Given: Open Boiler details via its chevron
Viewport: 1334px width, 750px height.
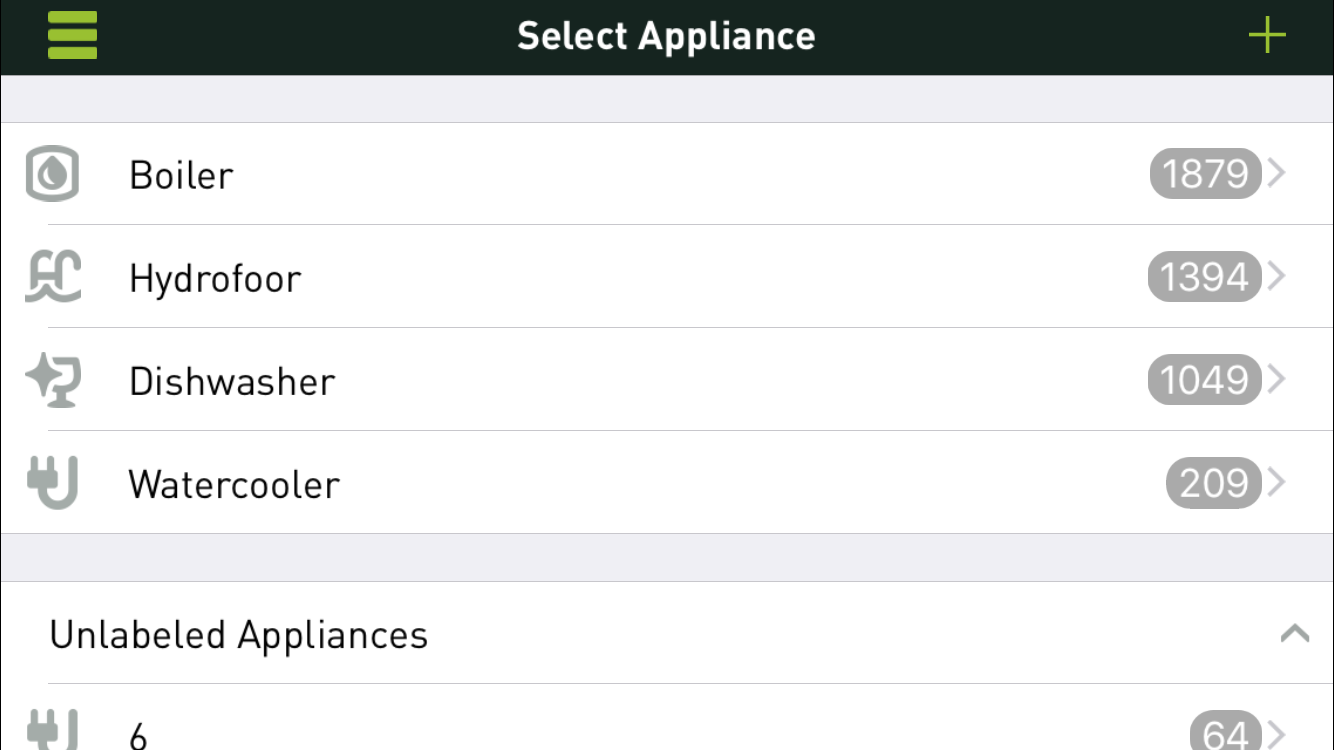Looking at the screenshot, I should pyautogui.click(x=1277, y=174).
